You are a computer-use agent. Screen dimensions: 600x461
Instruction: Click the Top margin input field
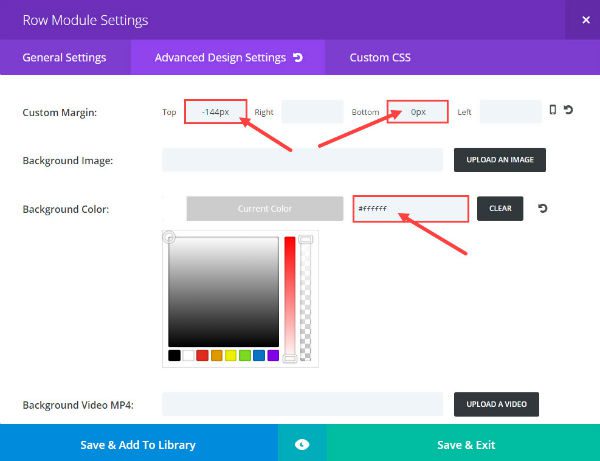[215, 112]
